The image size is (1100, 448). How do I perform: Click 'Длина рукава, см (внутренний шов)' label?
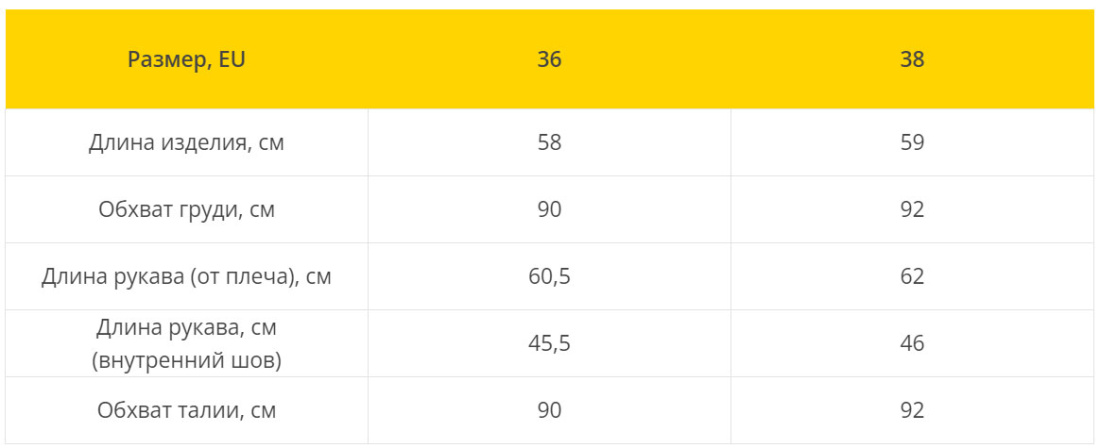[x=187, y=344]
